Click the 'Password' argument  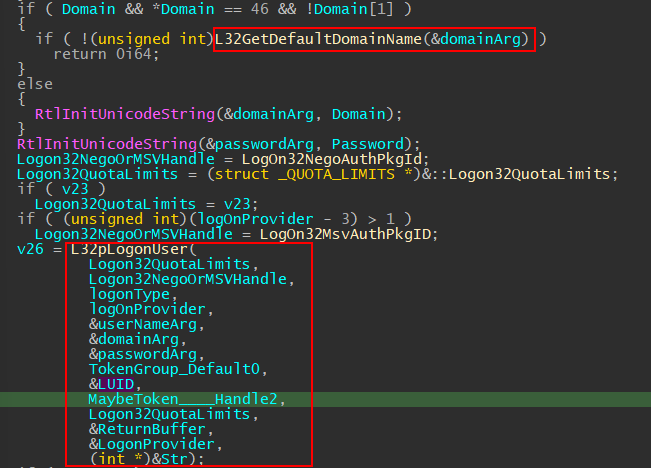(x=367, y=144)
